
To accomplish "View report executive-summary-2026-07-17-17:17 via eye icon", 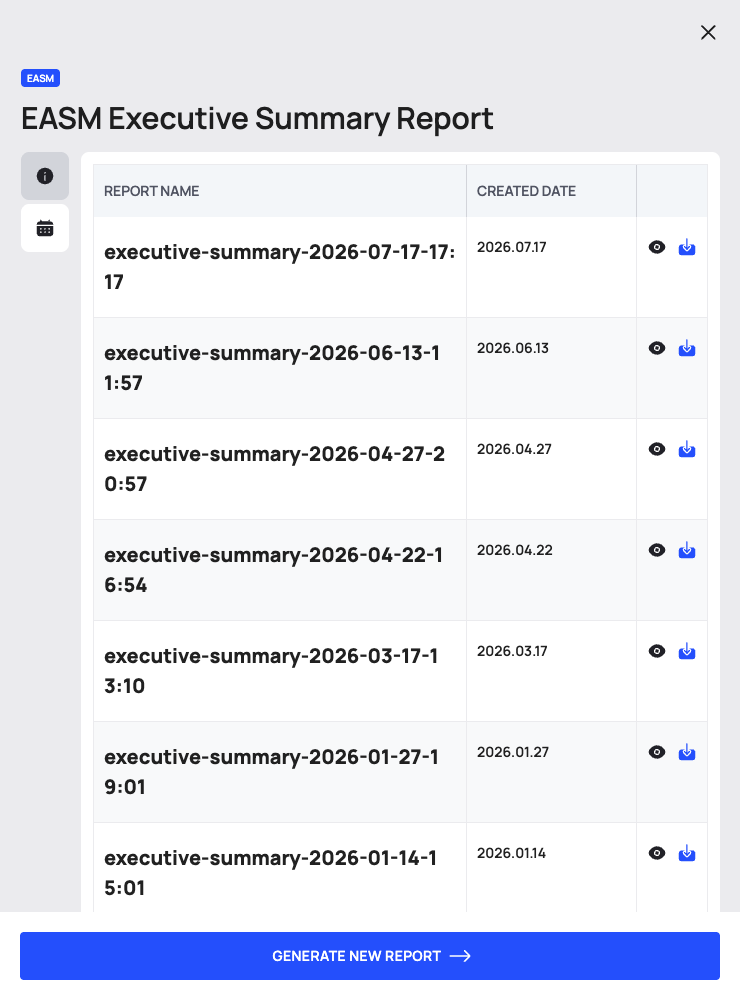I will (656, 247).
